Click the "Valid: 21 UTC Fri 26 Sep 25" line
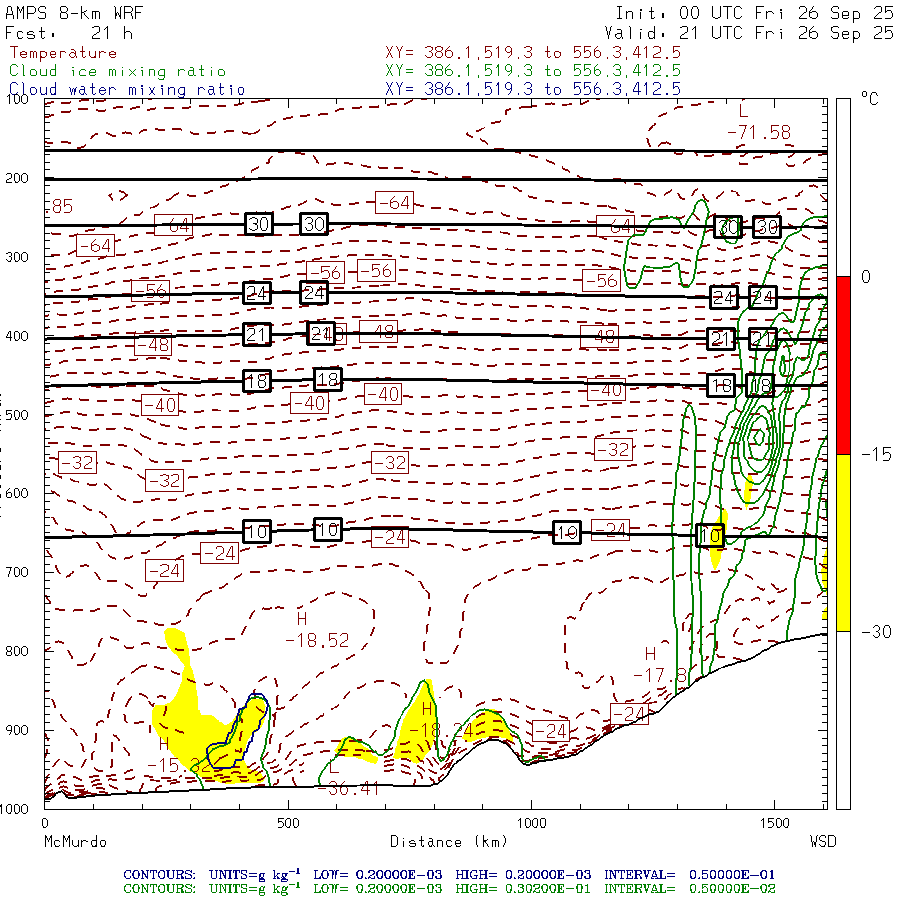Screen dimensions: 900x900 [x=749, y=33]
